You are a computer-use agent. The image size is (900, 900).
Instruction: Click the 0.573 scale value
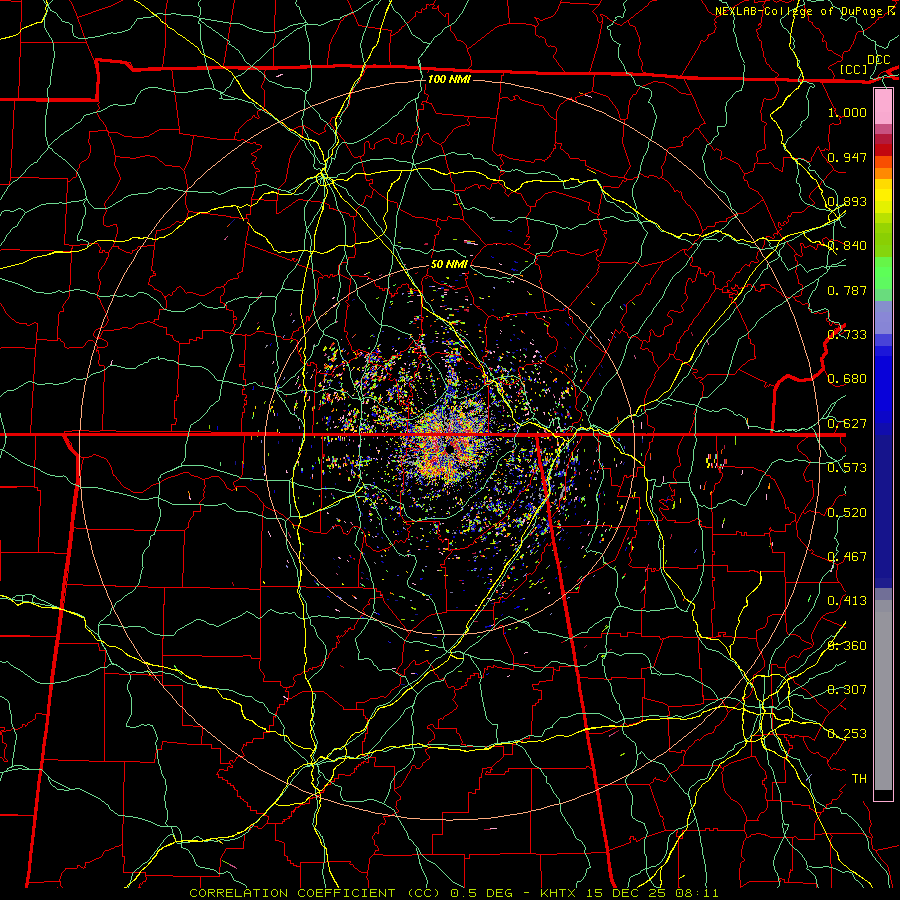coord(847,468)
